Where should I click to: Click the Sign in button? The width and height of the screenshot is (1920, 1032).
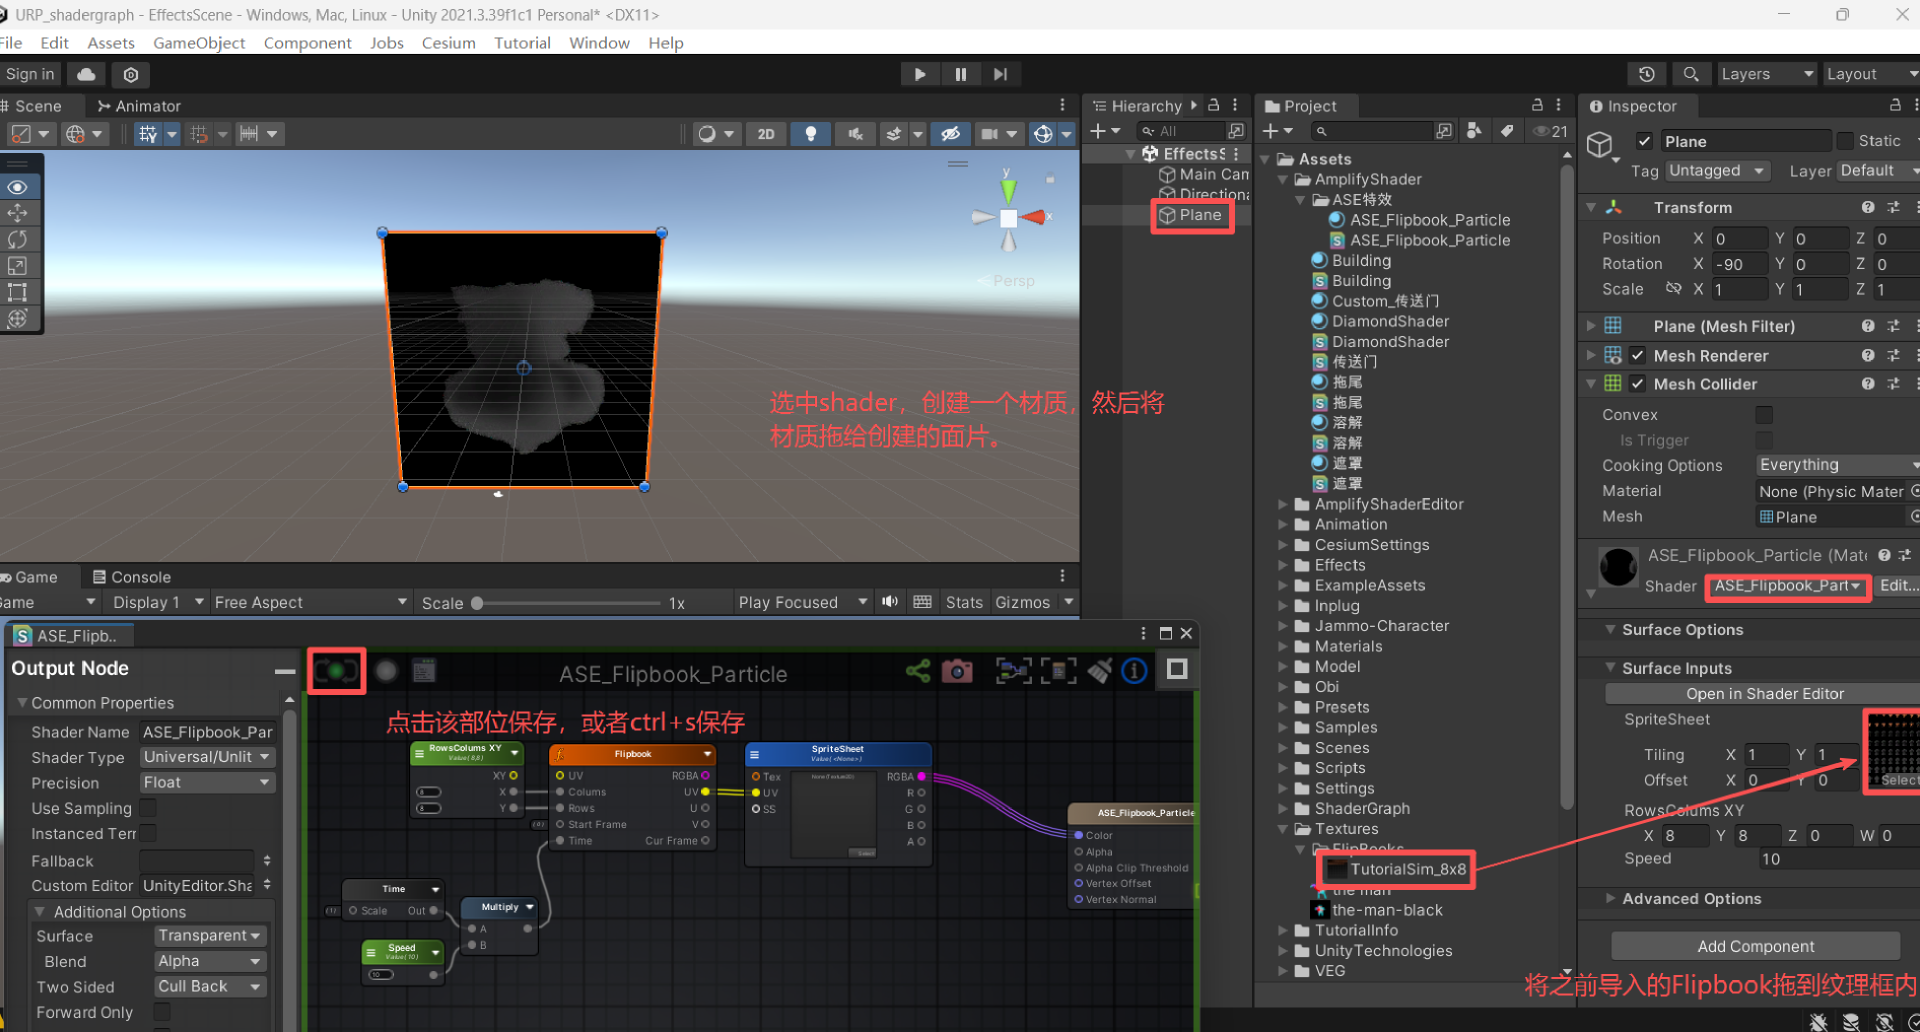(30, 74)
